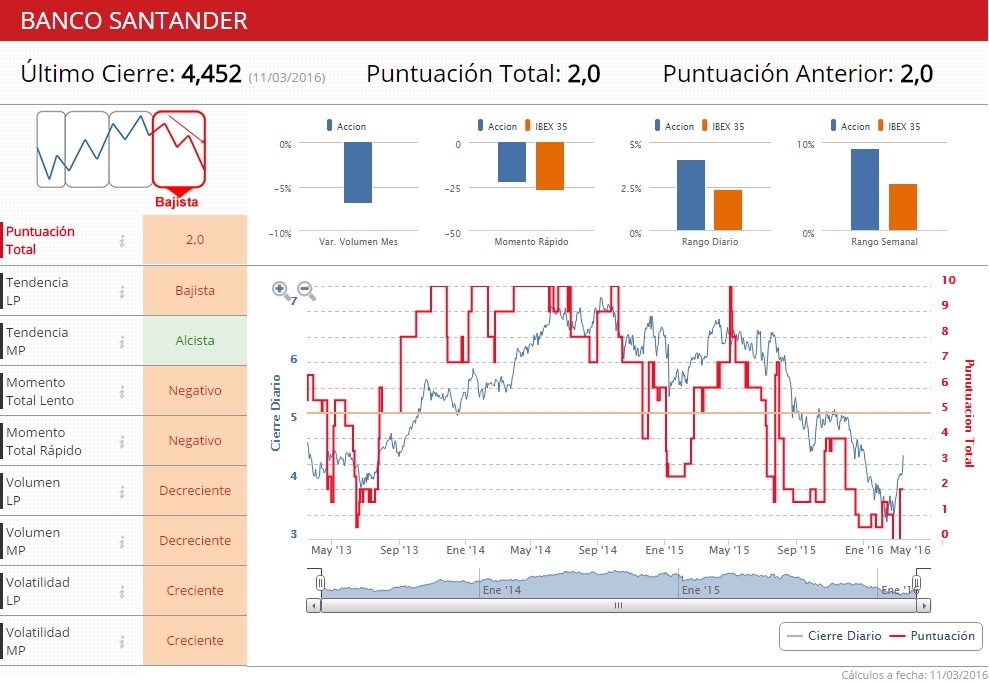The image size is (989, 682).
Task: Select the left navigator range handle
Action: pyautogui.click(x=320, y=583)
